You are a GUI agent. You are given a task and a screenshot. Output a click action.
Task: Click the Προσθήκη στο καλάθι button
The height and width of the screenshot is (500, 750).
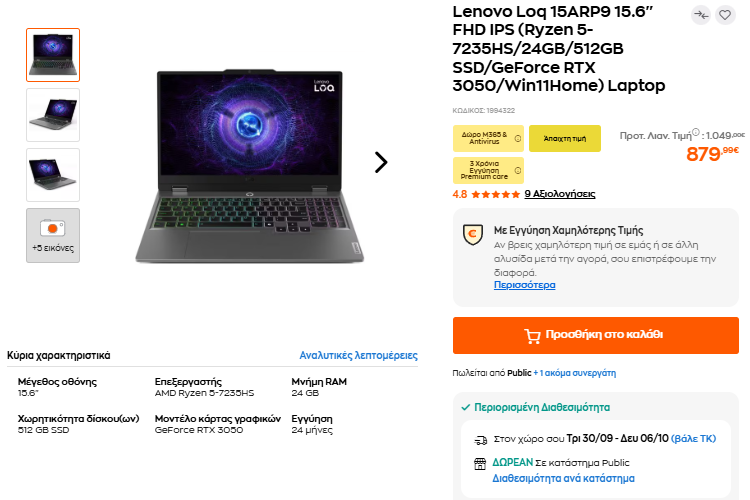click(x=595, y=335)
